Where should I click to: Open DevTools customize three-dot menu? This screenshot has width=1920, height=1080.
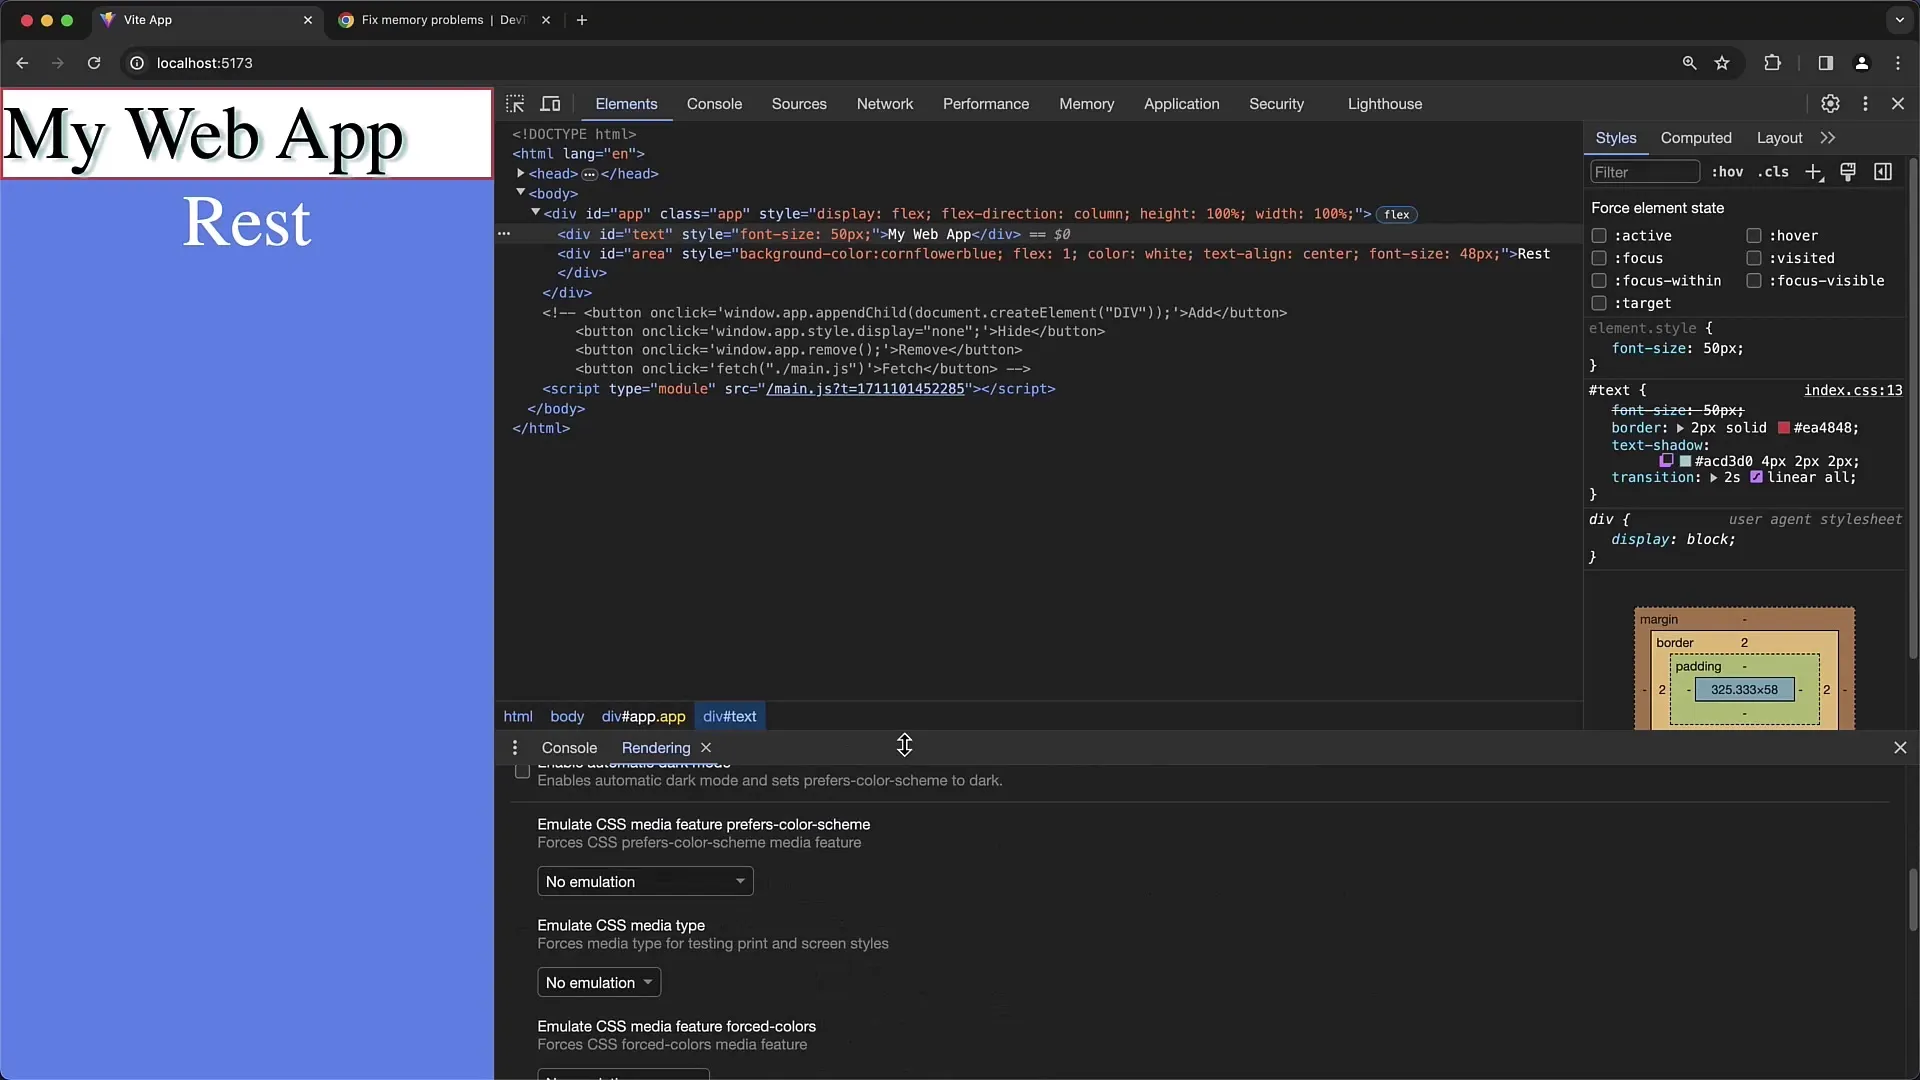(1865, 104)
